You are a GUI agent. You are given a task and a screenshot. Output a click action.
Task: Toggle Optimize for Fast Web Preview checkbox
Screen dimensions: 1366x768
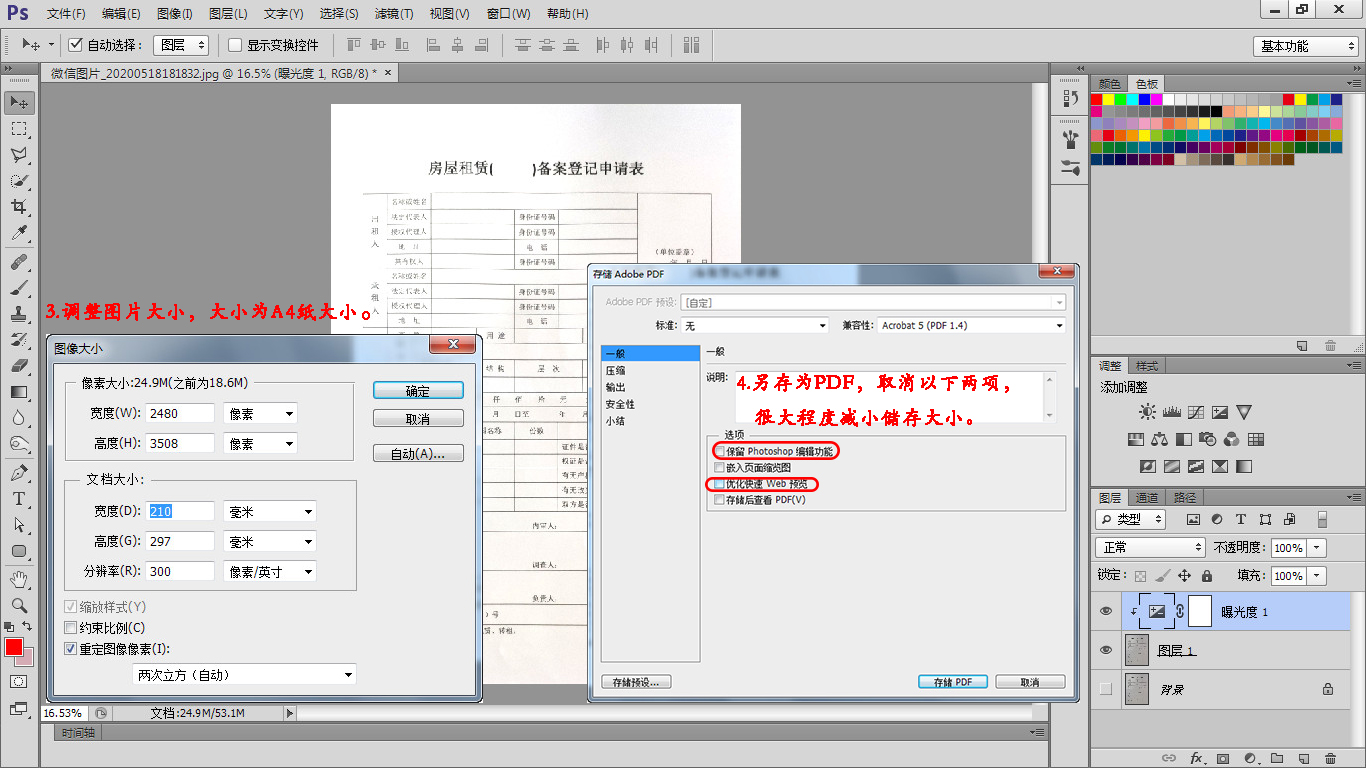[720, 484]
